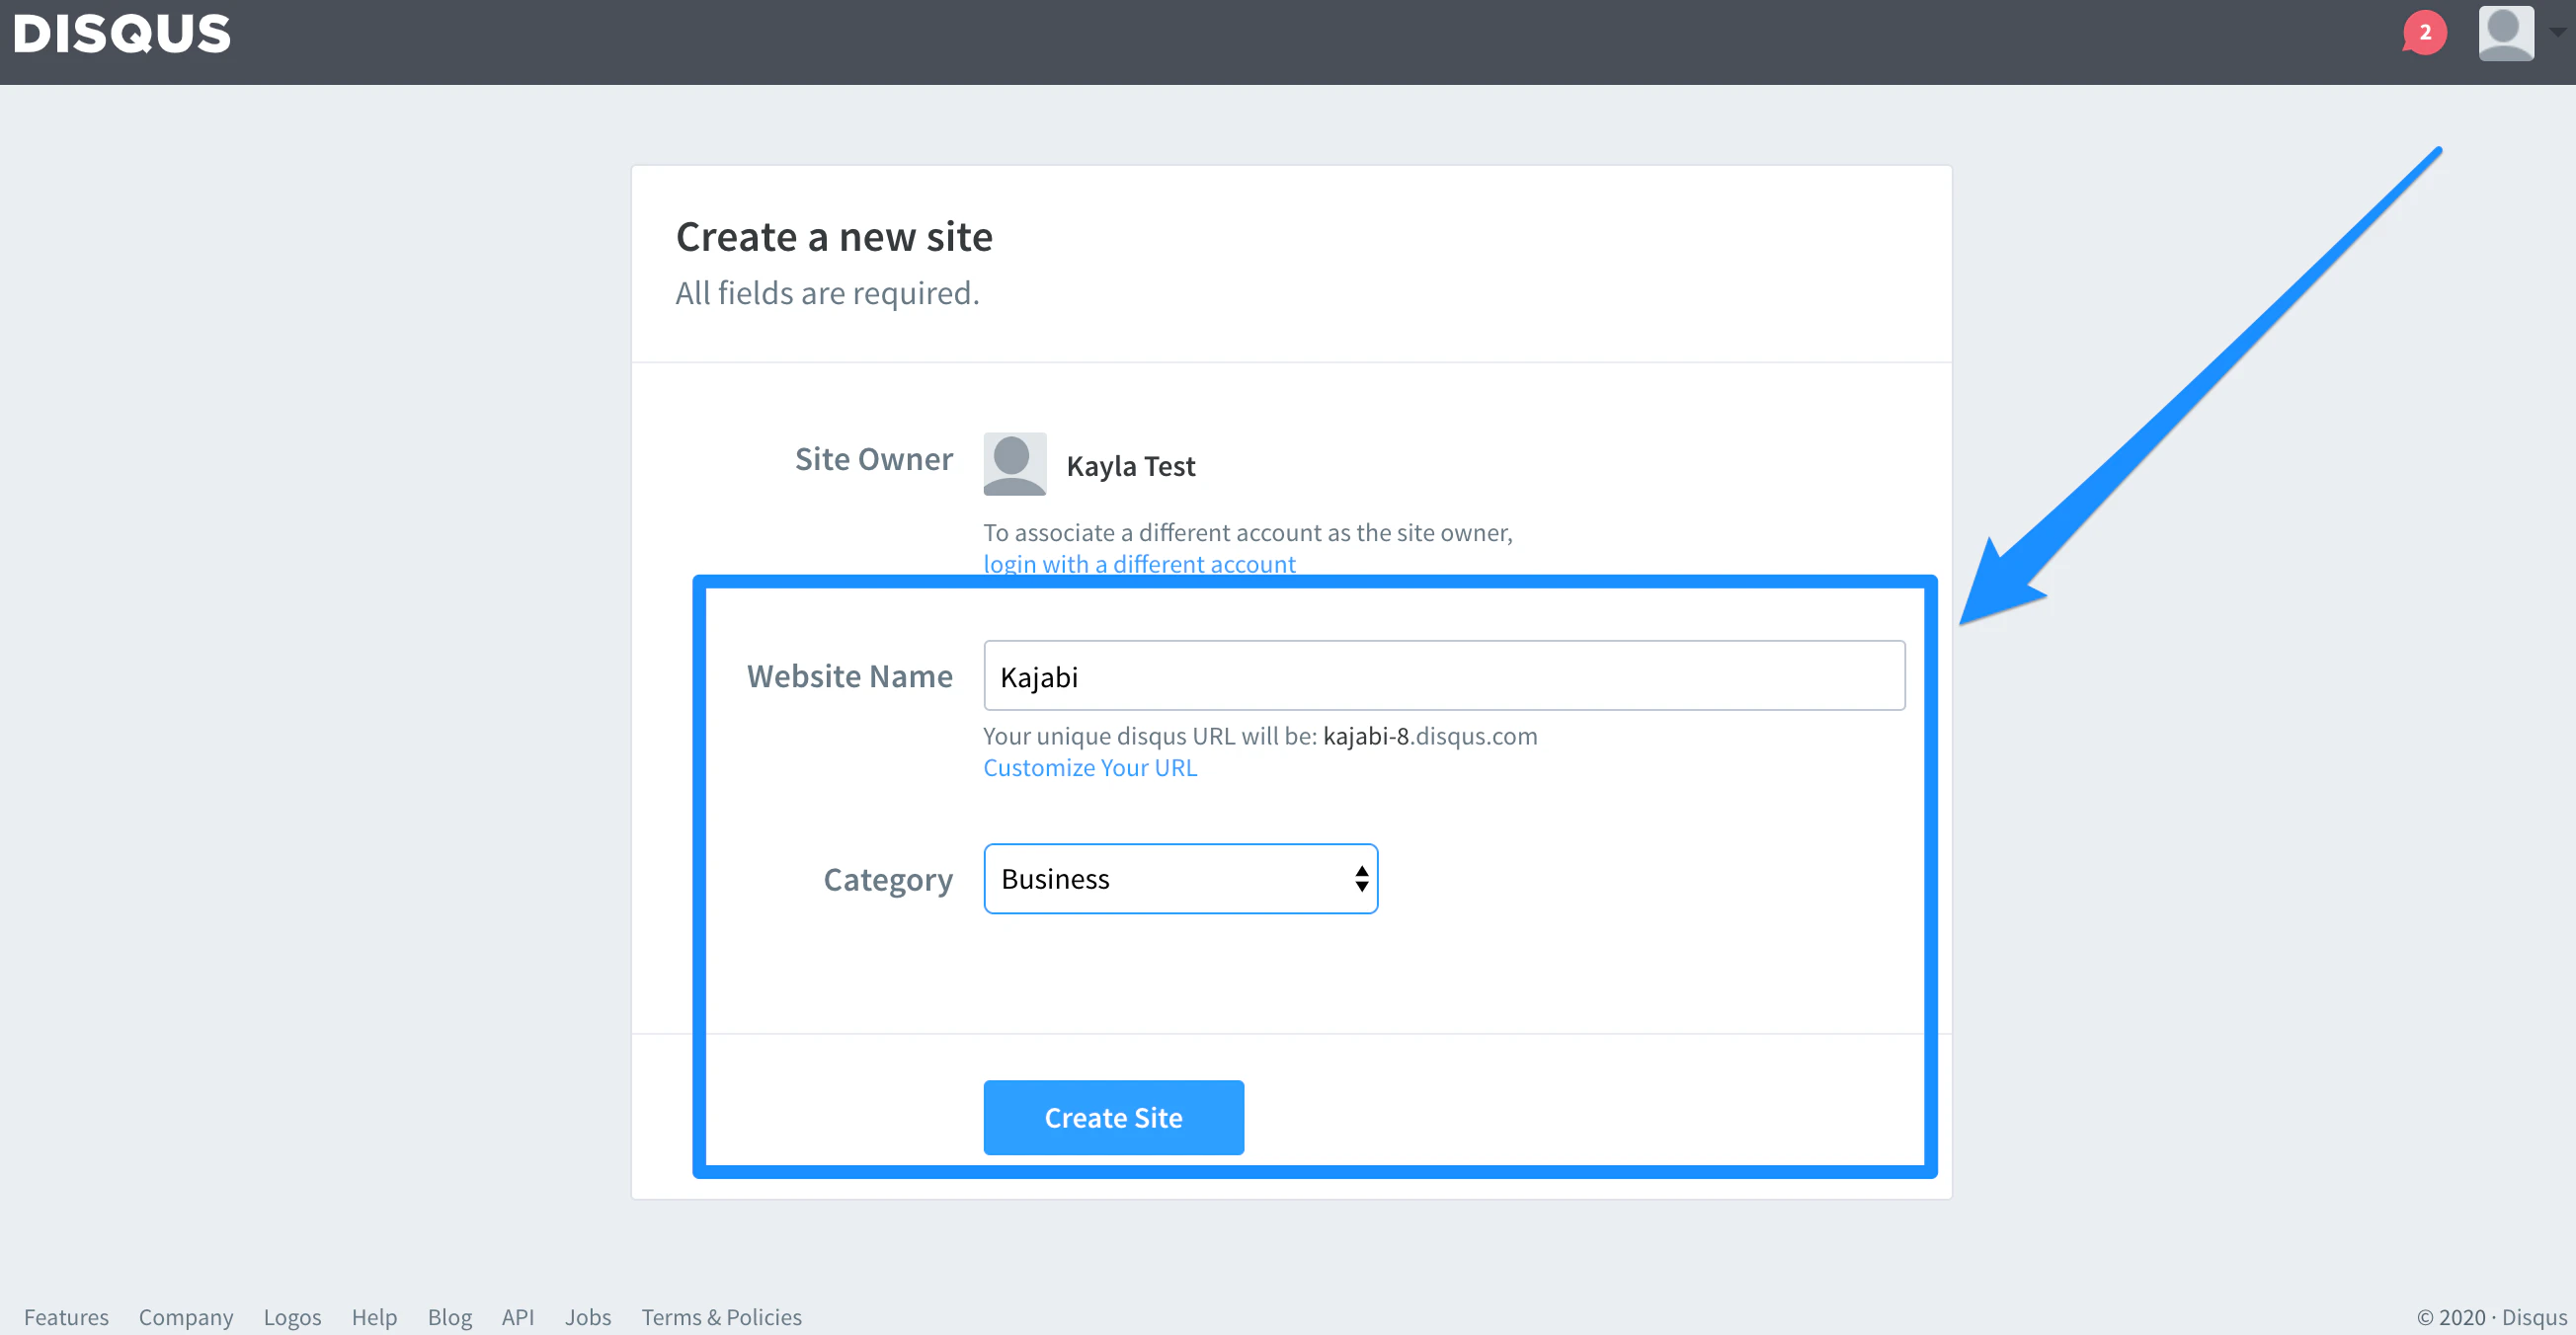Click the user avatar in the top bar
Screen dimensions: 2576x1335
2505,33
